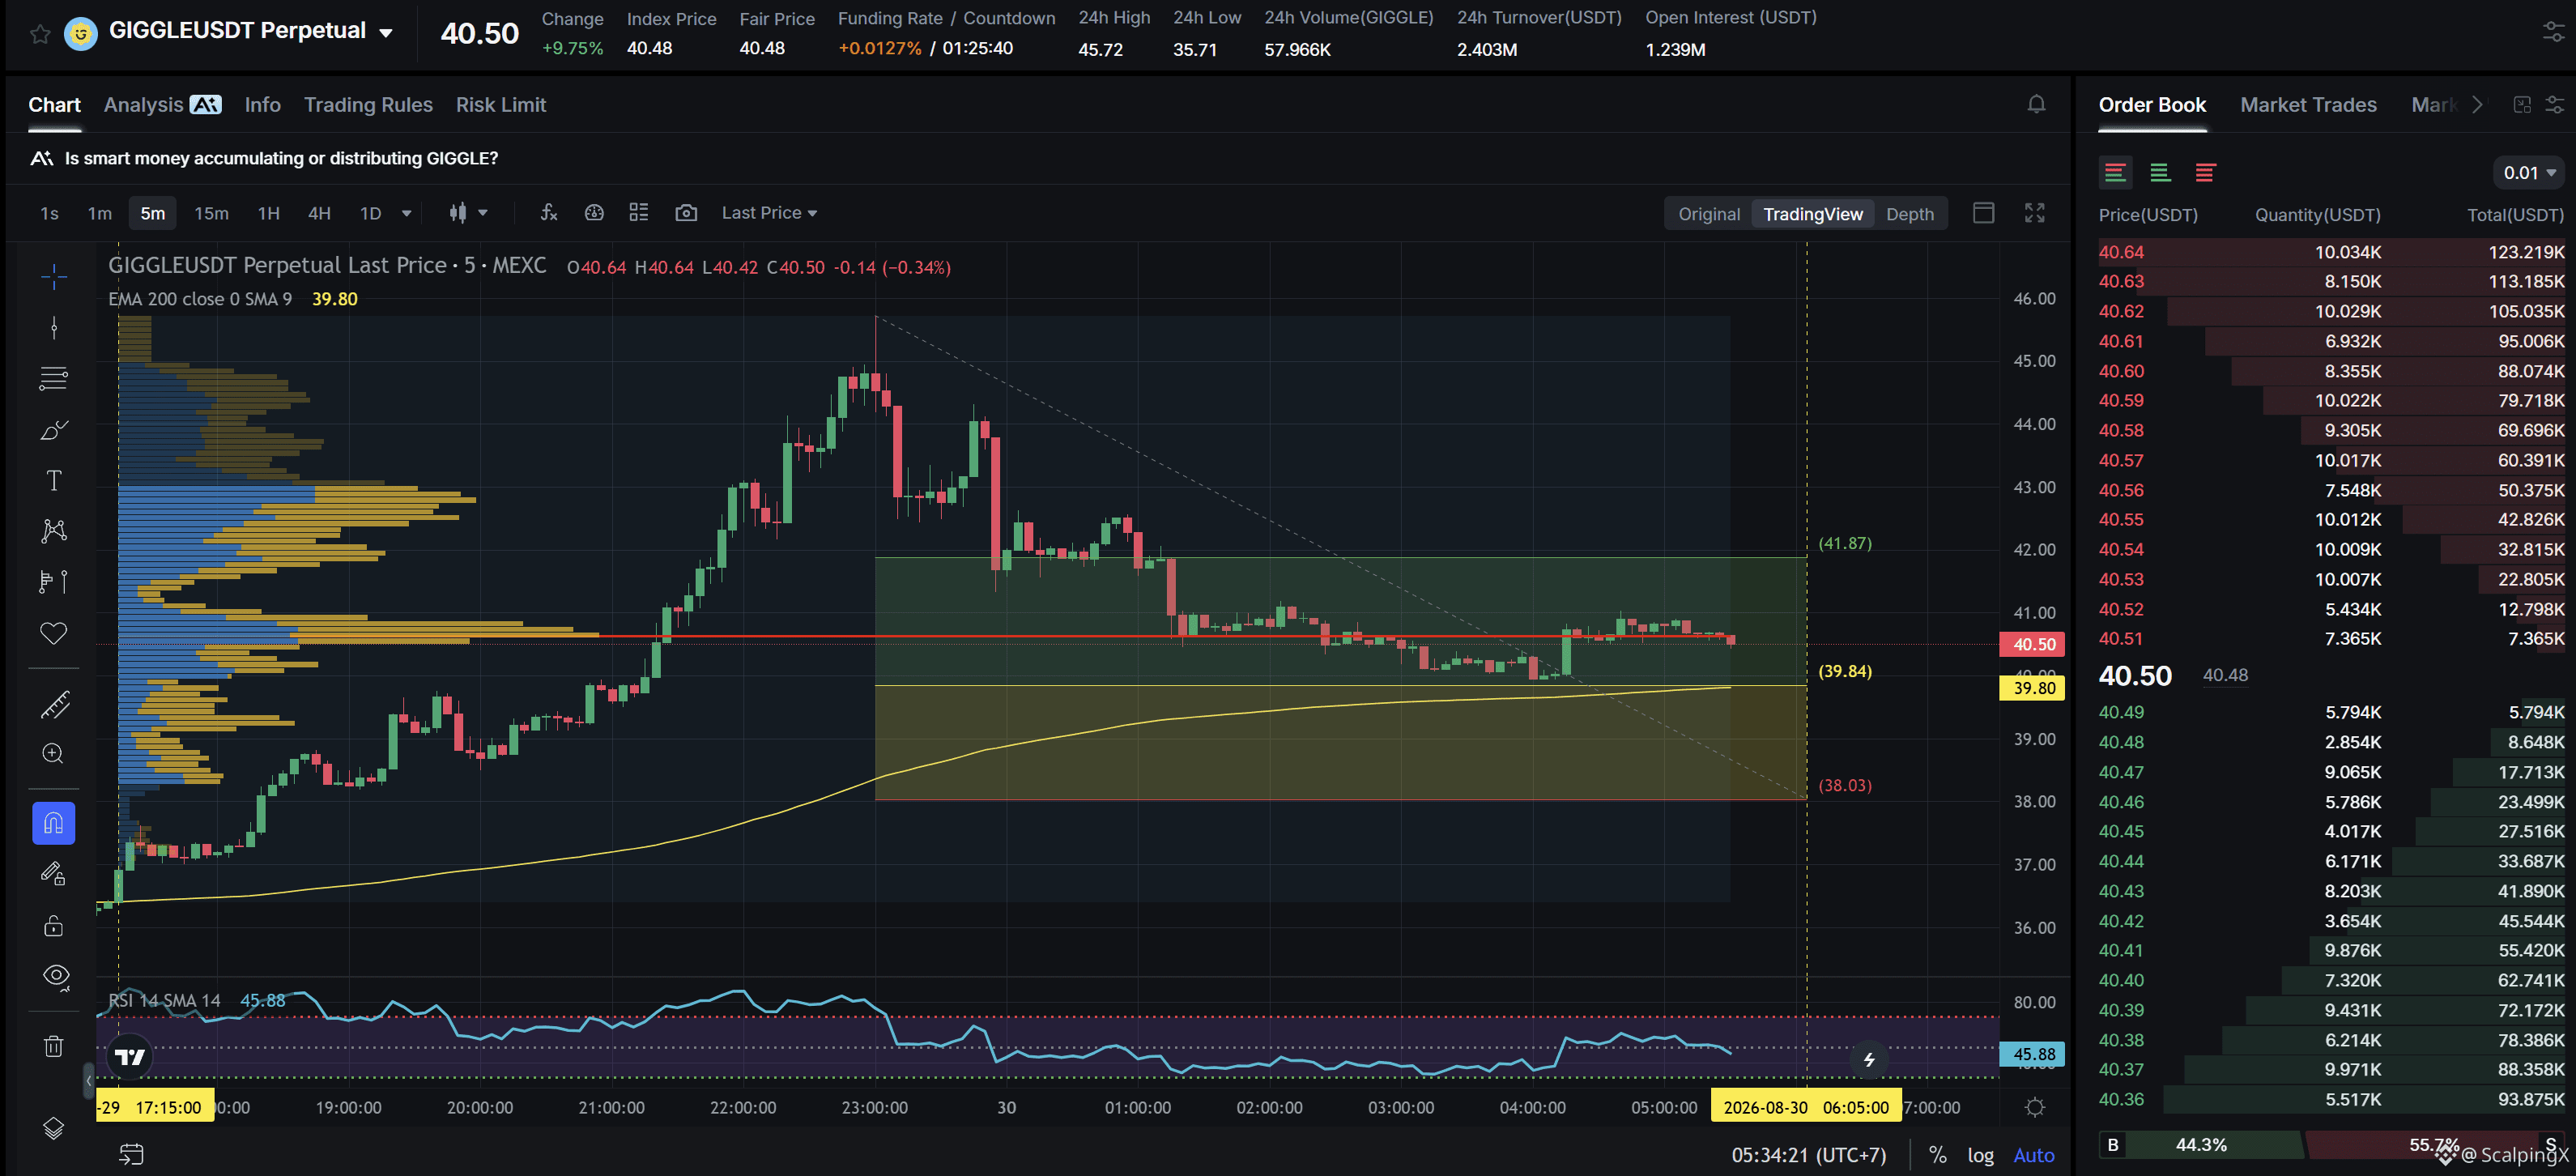Open the Info tab
Screen dimensions: 2576x1176
coord(262,104)
